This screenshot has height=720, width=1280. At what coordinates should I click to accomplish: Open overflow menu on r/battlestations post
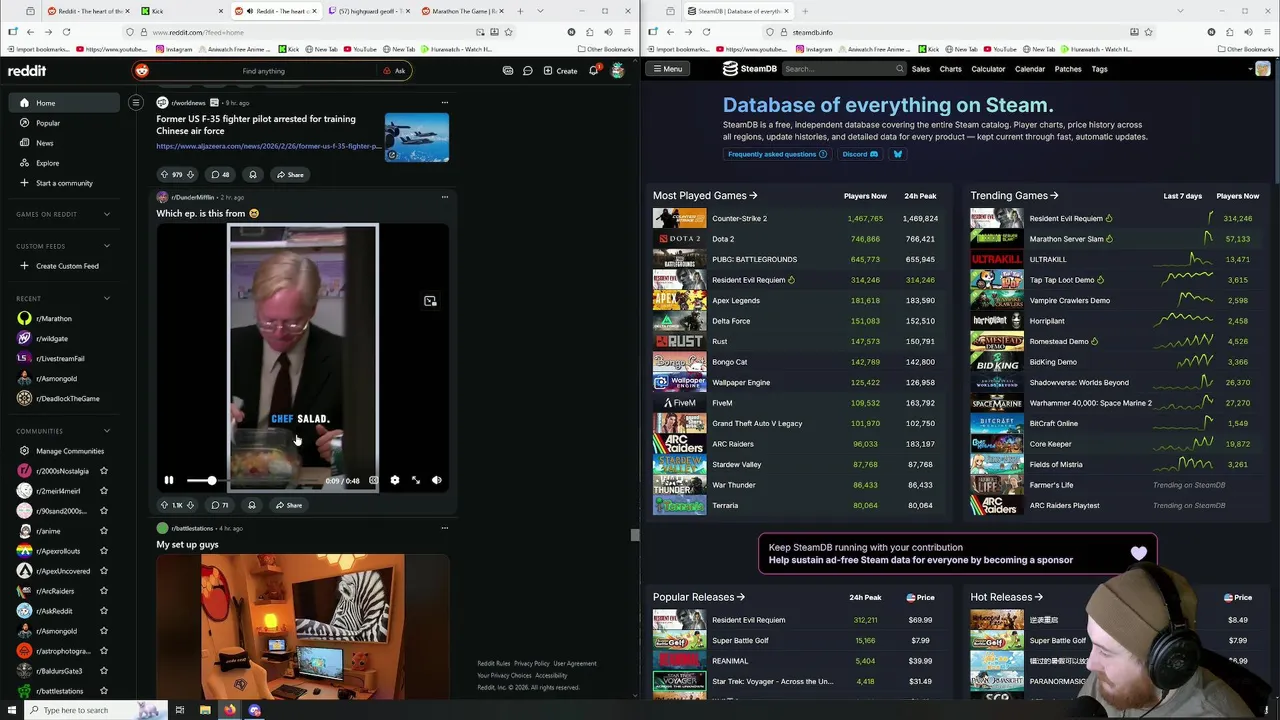tap(445, 528)
